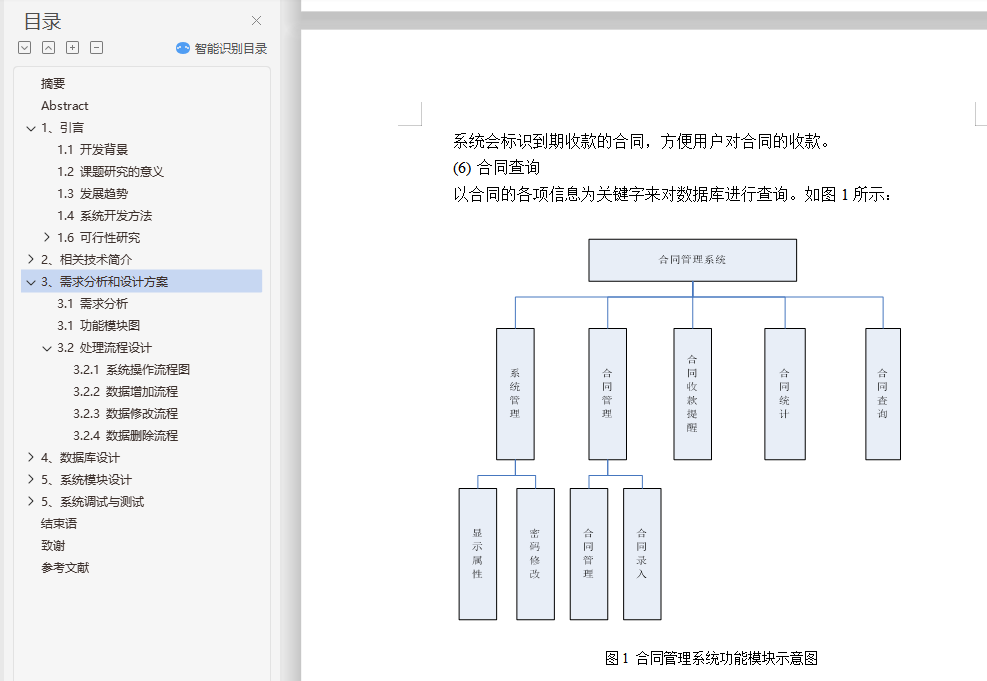Click the minus icon in outline toolbar

coord(96,48)
